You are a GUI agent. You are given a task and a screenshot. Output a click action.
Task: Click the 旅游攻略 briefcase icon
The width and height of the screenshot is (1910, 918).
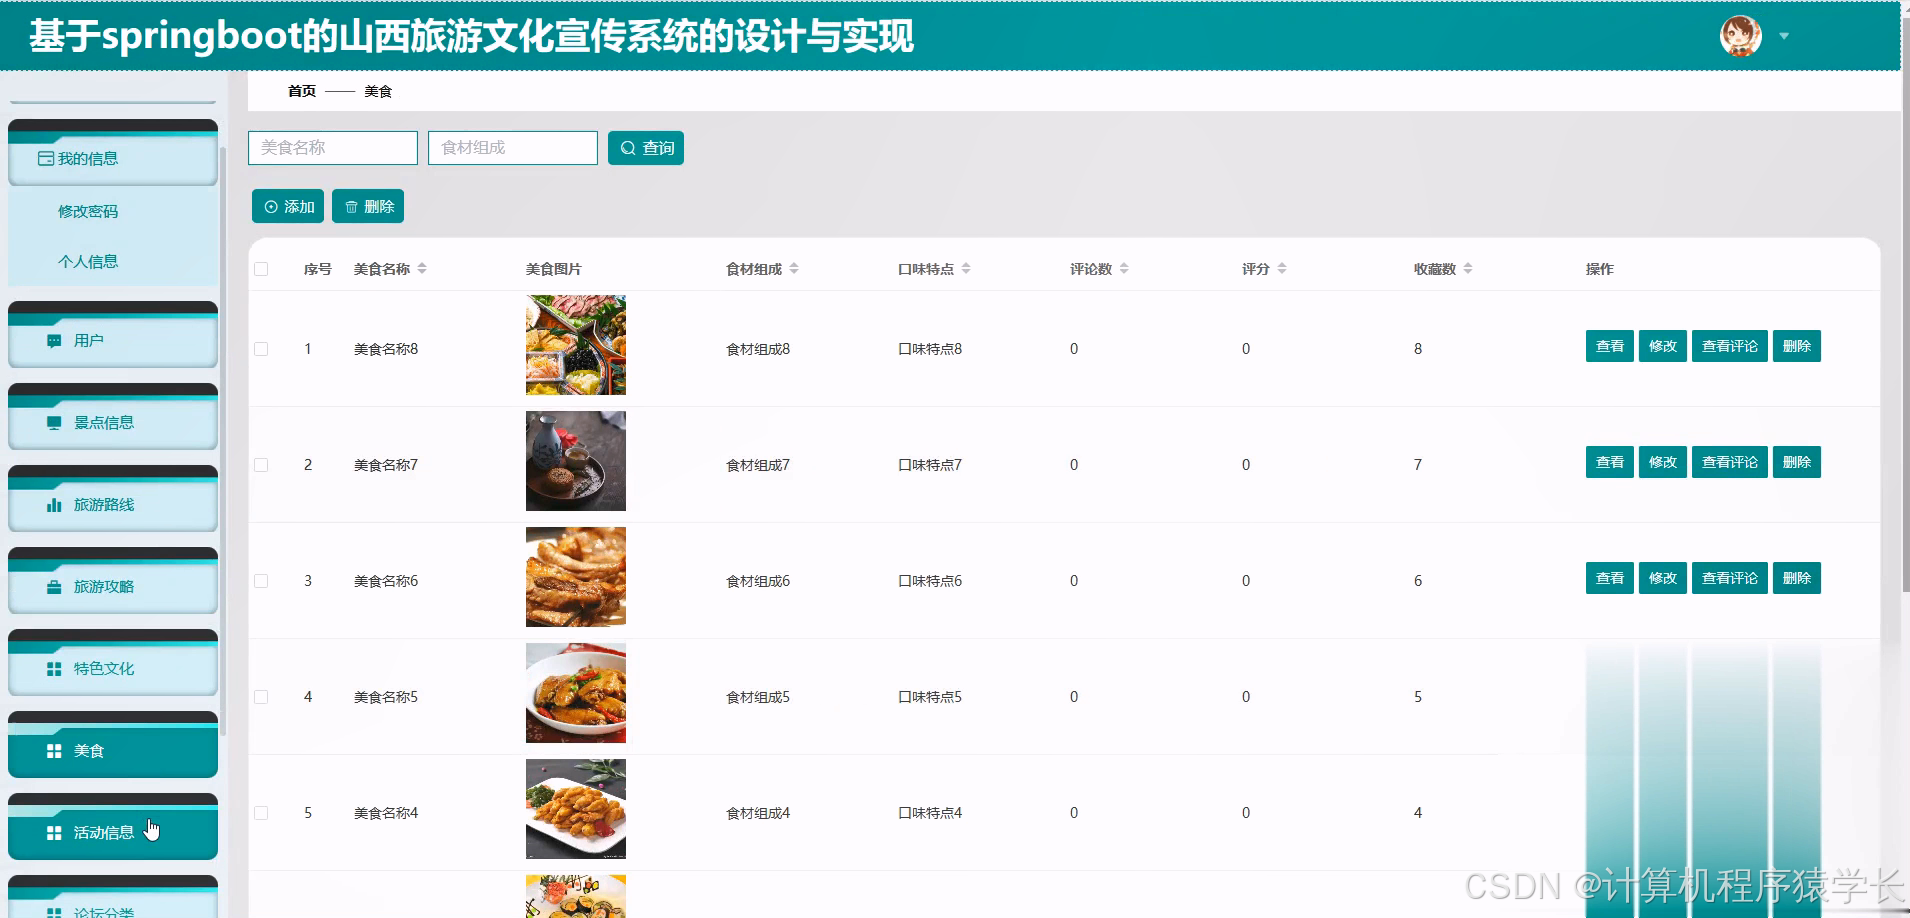click(54, 587)
